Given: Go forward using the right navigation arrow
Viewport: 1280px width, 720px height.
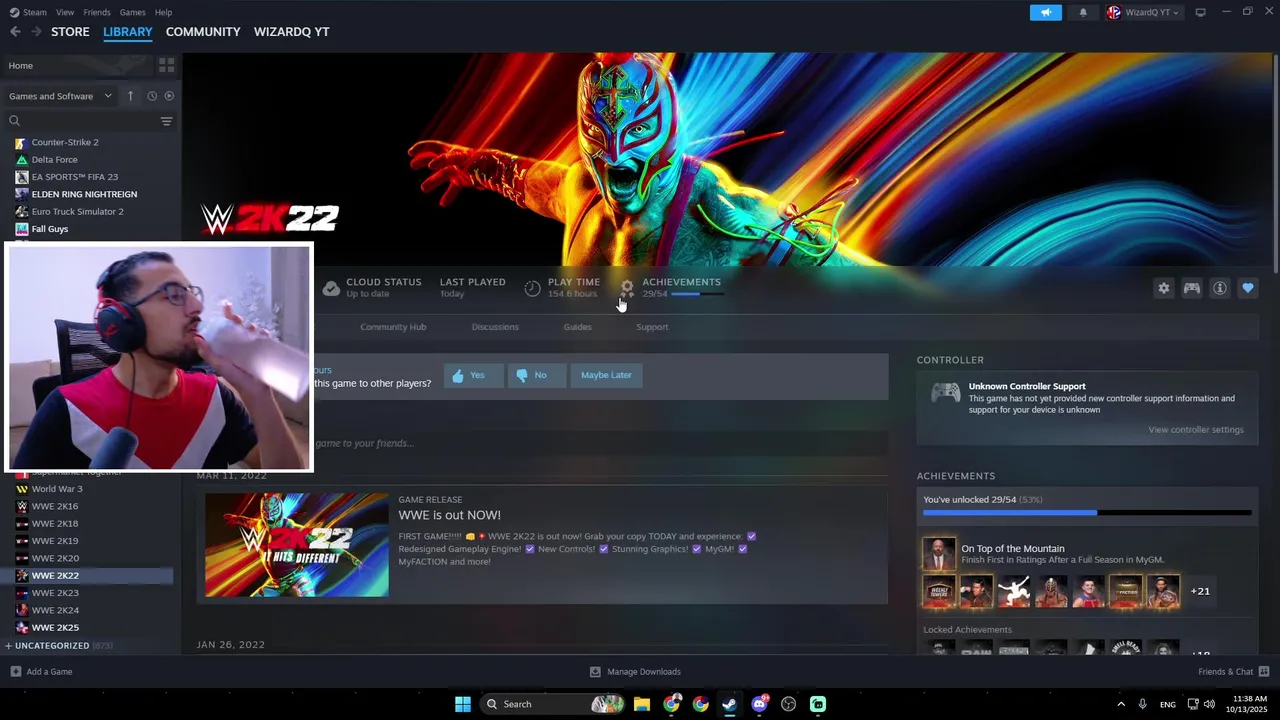Looking at the screenshot, I should tap(36, 32).
